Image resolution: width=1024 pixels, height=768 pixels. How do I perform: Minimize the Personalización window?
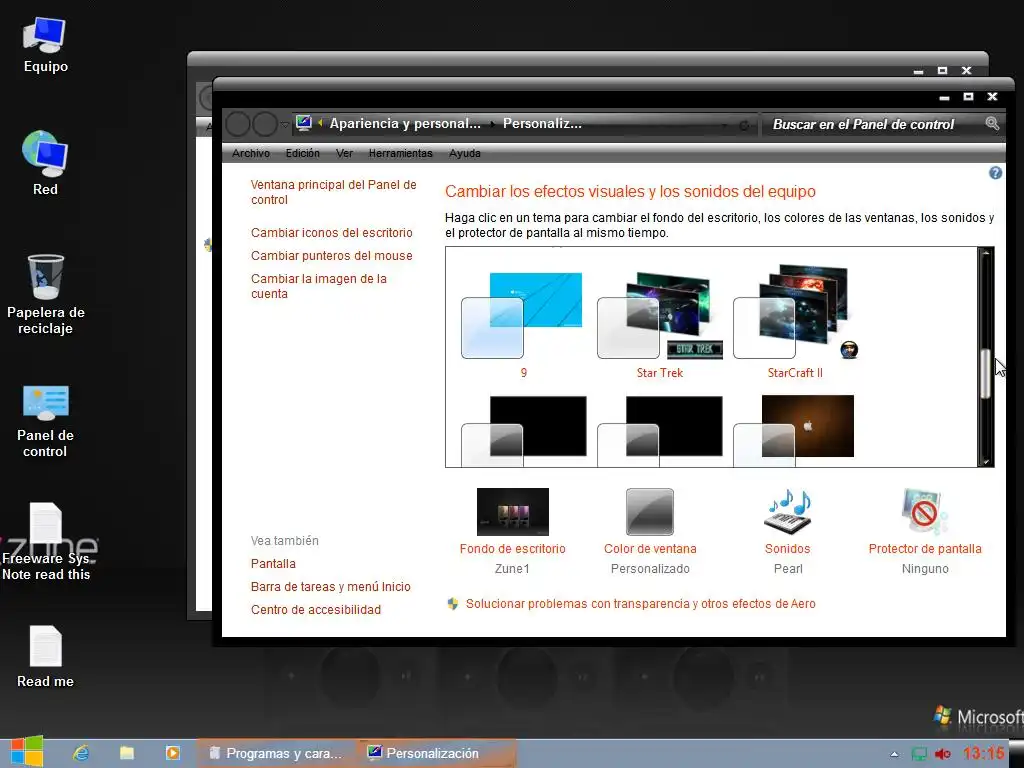point(944,97)
